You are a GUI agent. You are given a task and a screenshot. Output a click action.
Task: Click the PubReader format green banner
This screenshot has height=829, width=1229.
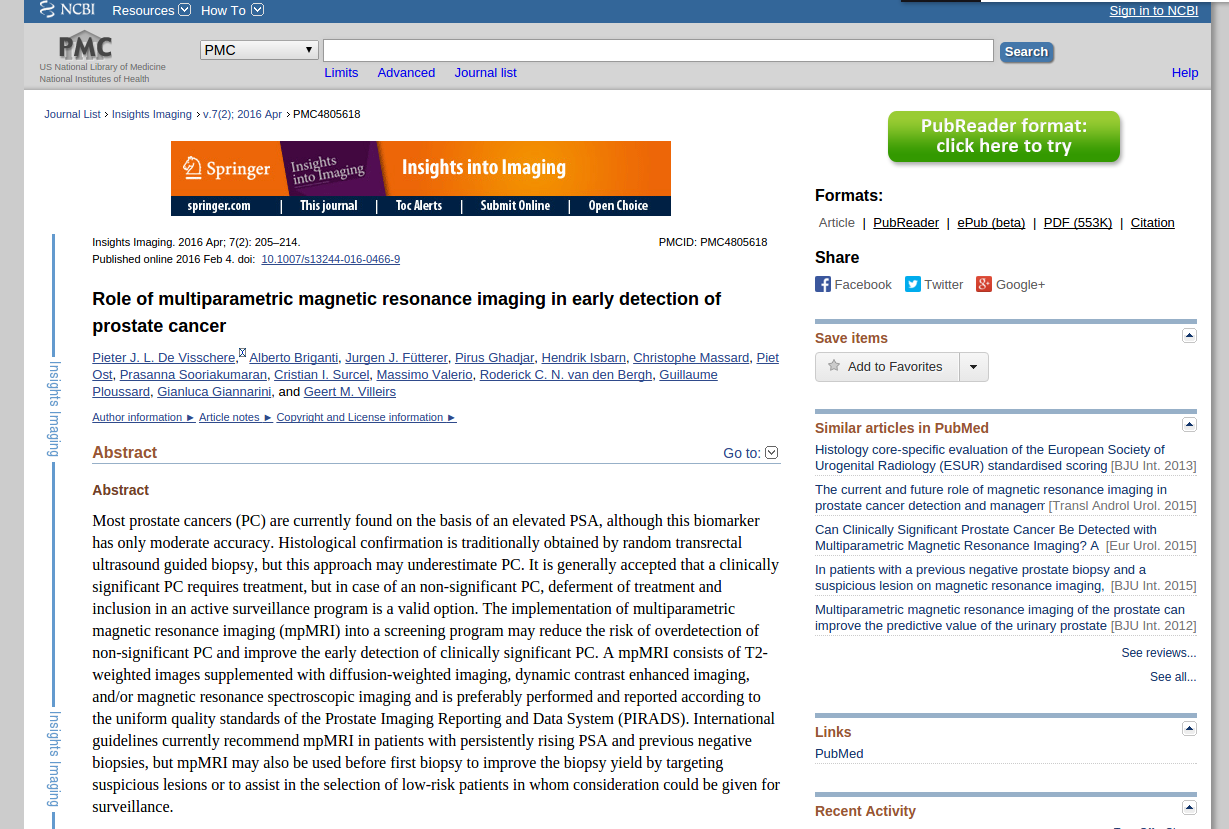pos(1003,136)
